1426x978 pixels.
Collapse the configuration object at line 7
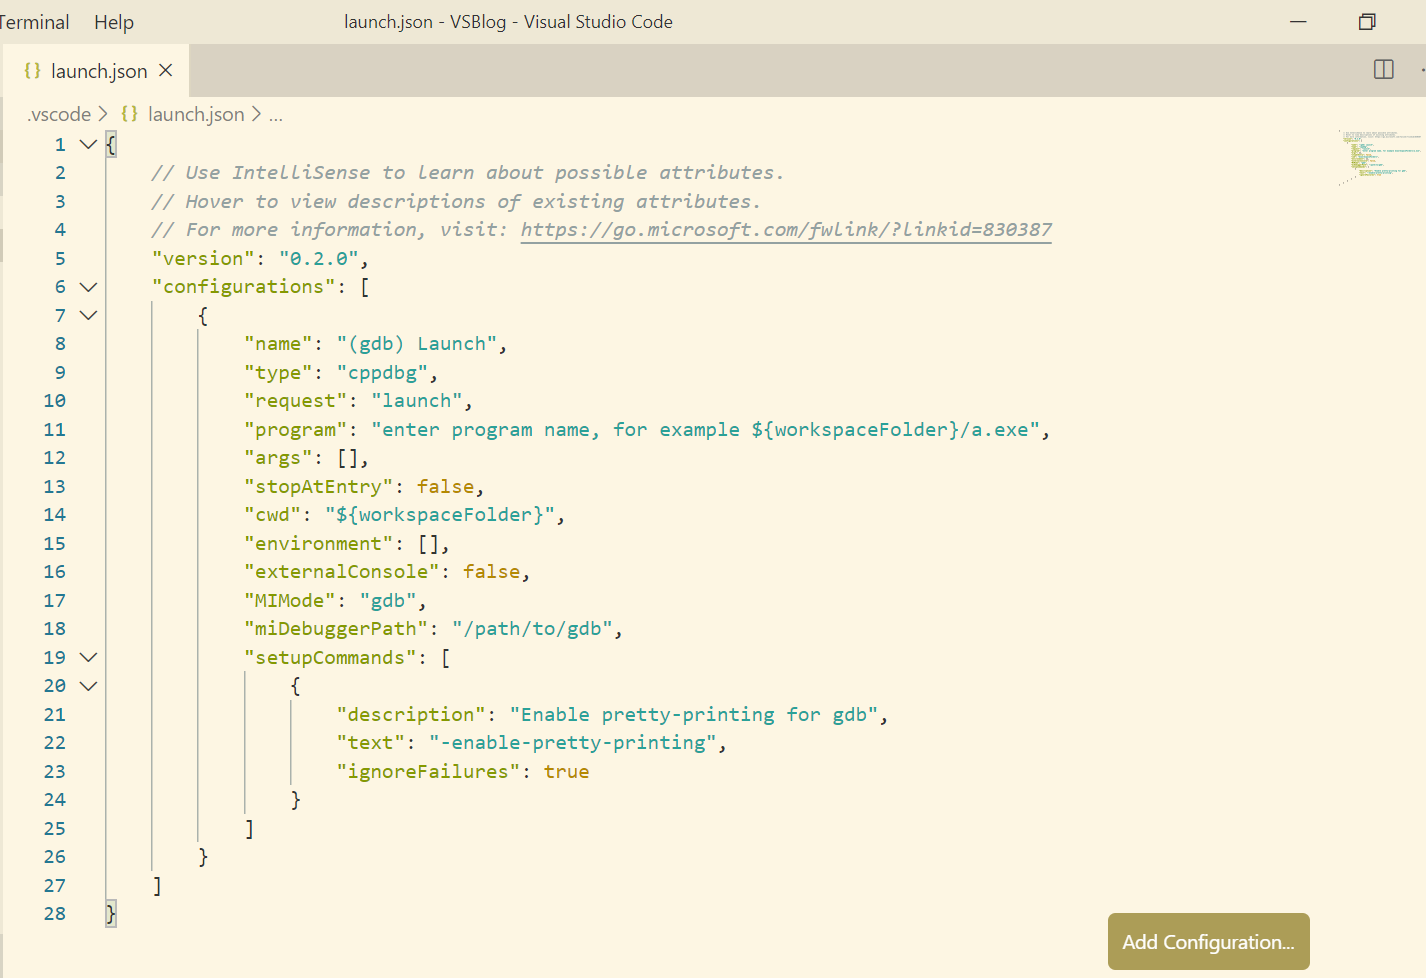pos(88,315)
